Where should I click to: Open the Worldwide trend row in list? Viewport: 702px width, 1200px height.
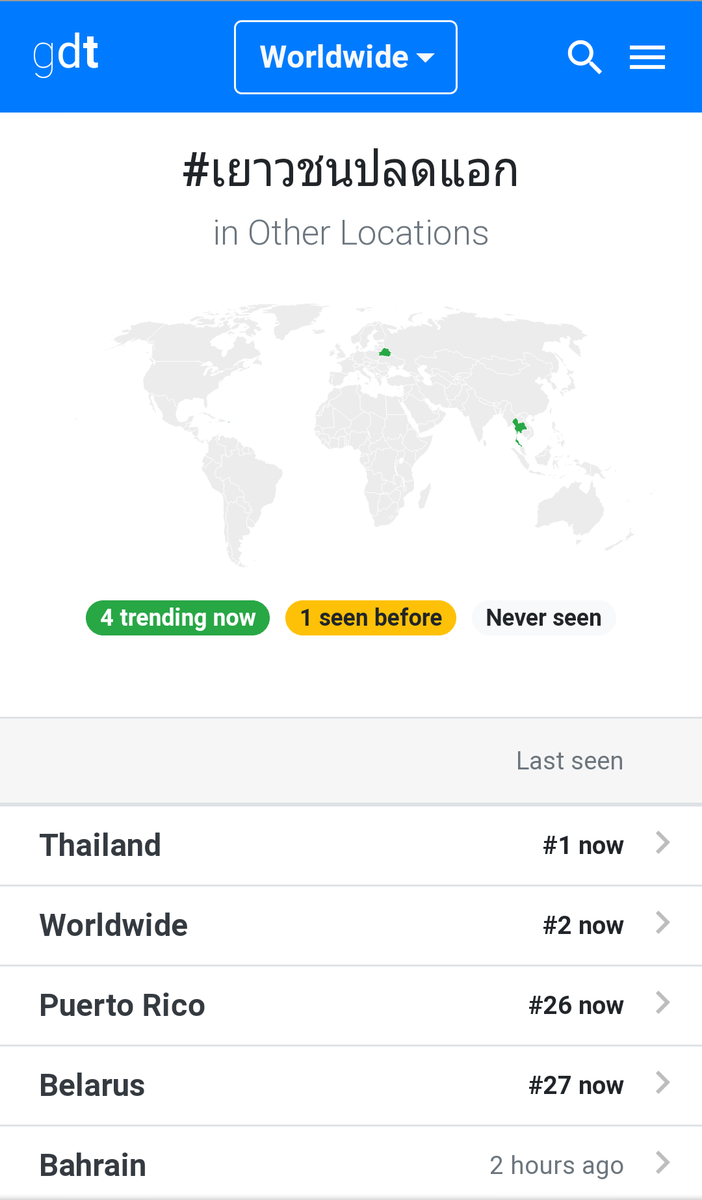click(x=351, y=925)
